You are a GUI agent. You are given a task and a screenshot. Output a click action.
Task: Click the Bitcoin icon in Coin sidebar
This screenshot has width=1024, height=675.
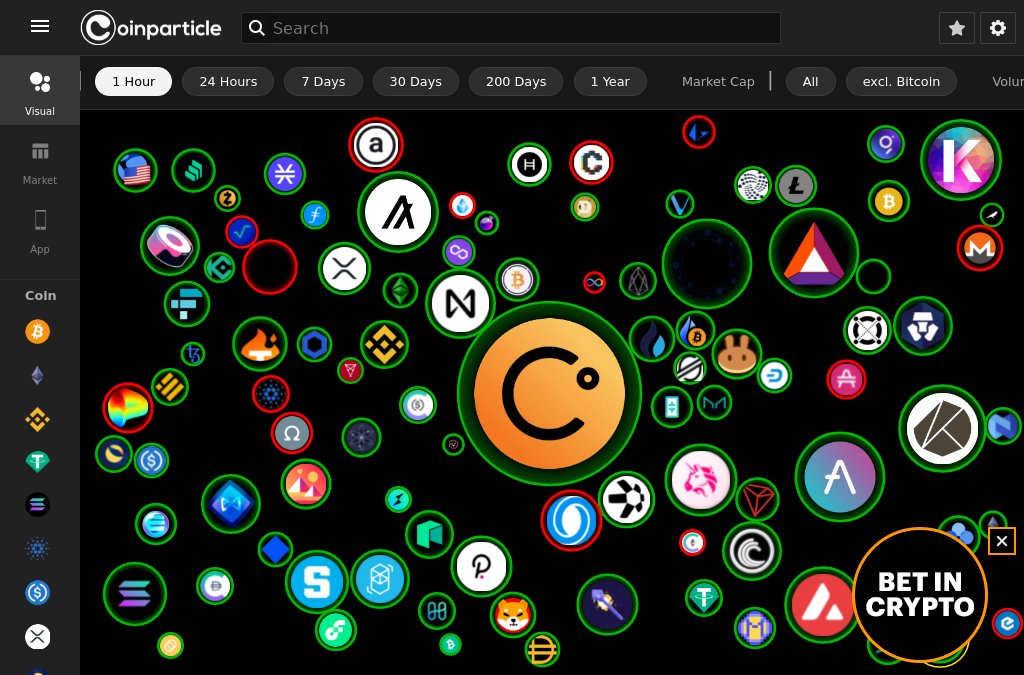click(37, 332)
